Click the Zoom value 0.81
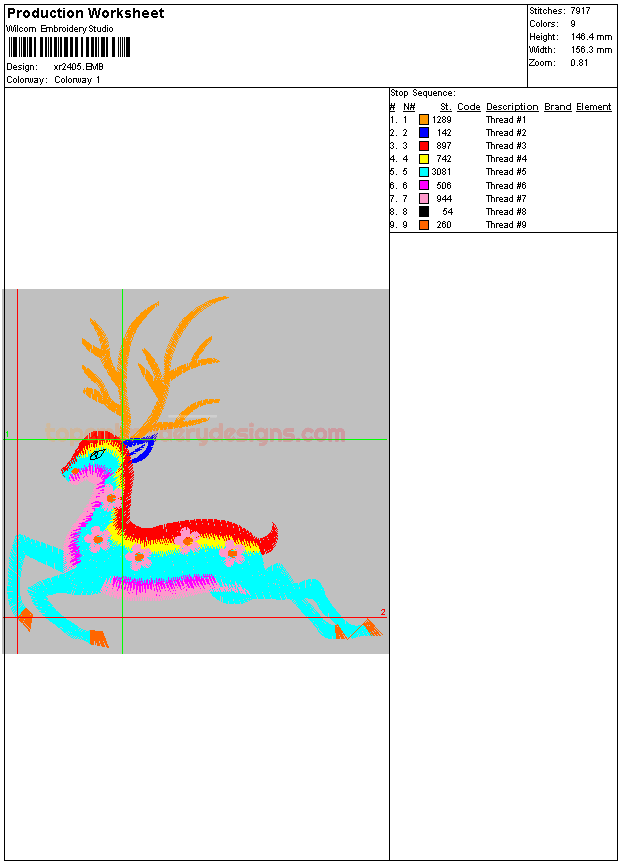 (x=579, y=63)
